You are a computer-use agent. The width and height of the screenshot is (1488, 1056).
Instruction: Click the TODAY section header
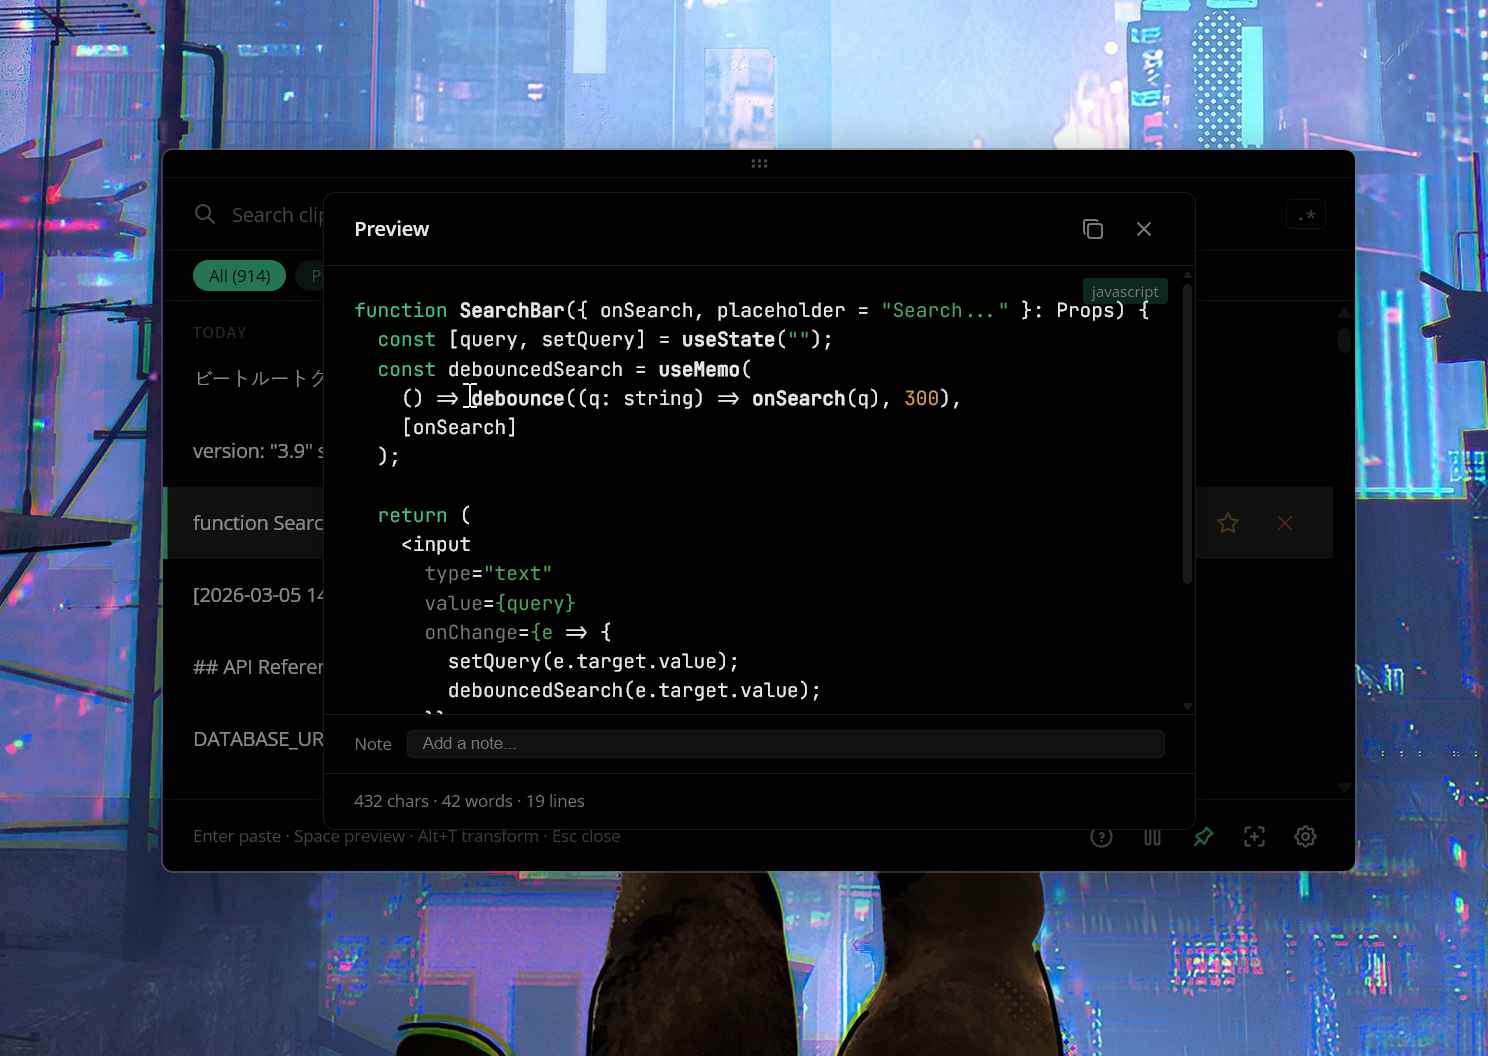[219, 333]
